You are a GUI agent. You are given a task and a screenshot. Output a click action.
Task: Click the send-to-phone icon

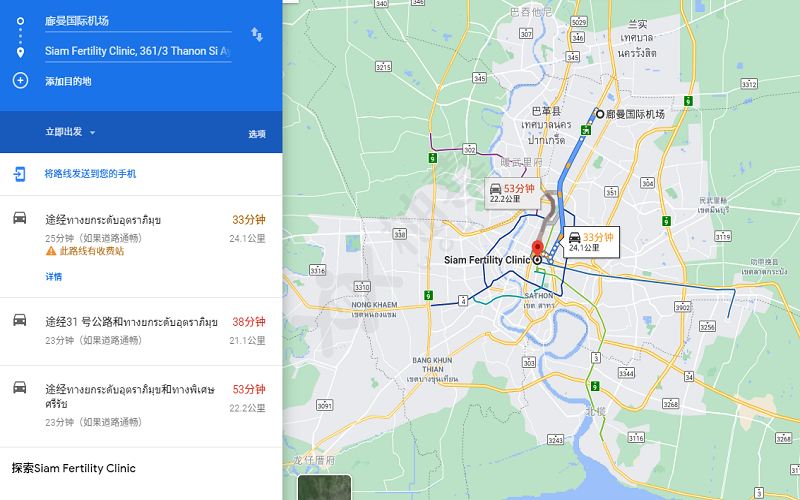pos(19,174)
